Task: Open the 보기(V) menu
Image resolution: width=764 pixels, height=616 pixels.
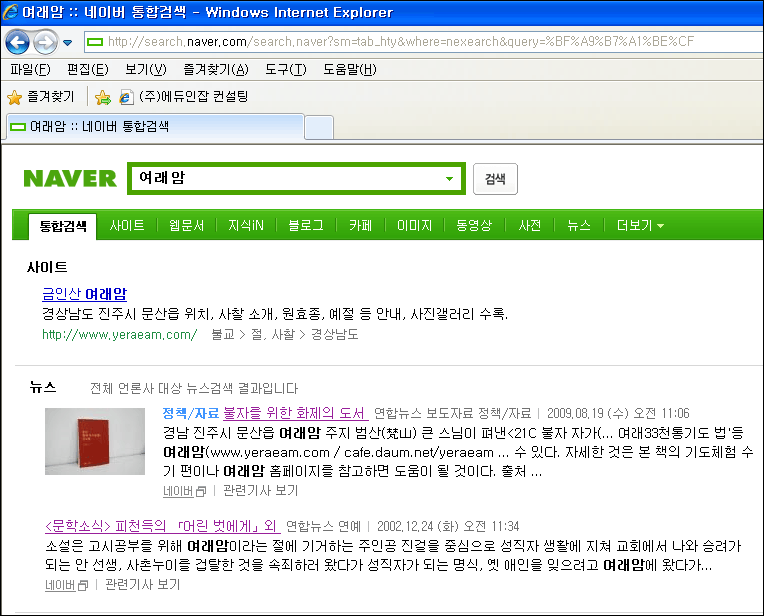Action: click(x=146, y=70)
